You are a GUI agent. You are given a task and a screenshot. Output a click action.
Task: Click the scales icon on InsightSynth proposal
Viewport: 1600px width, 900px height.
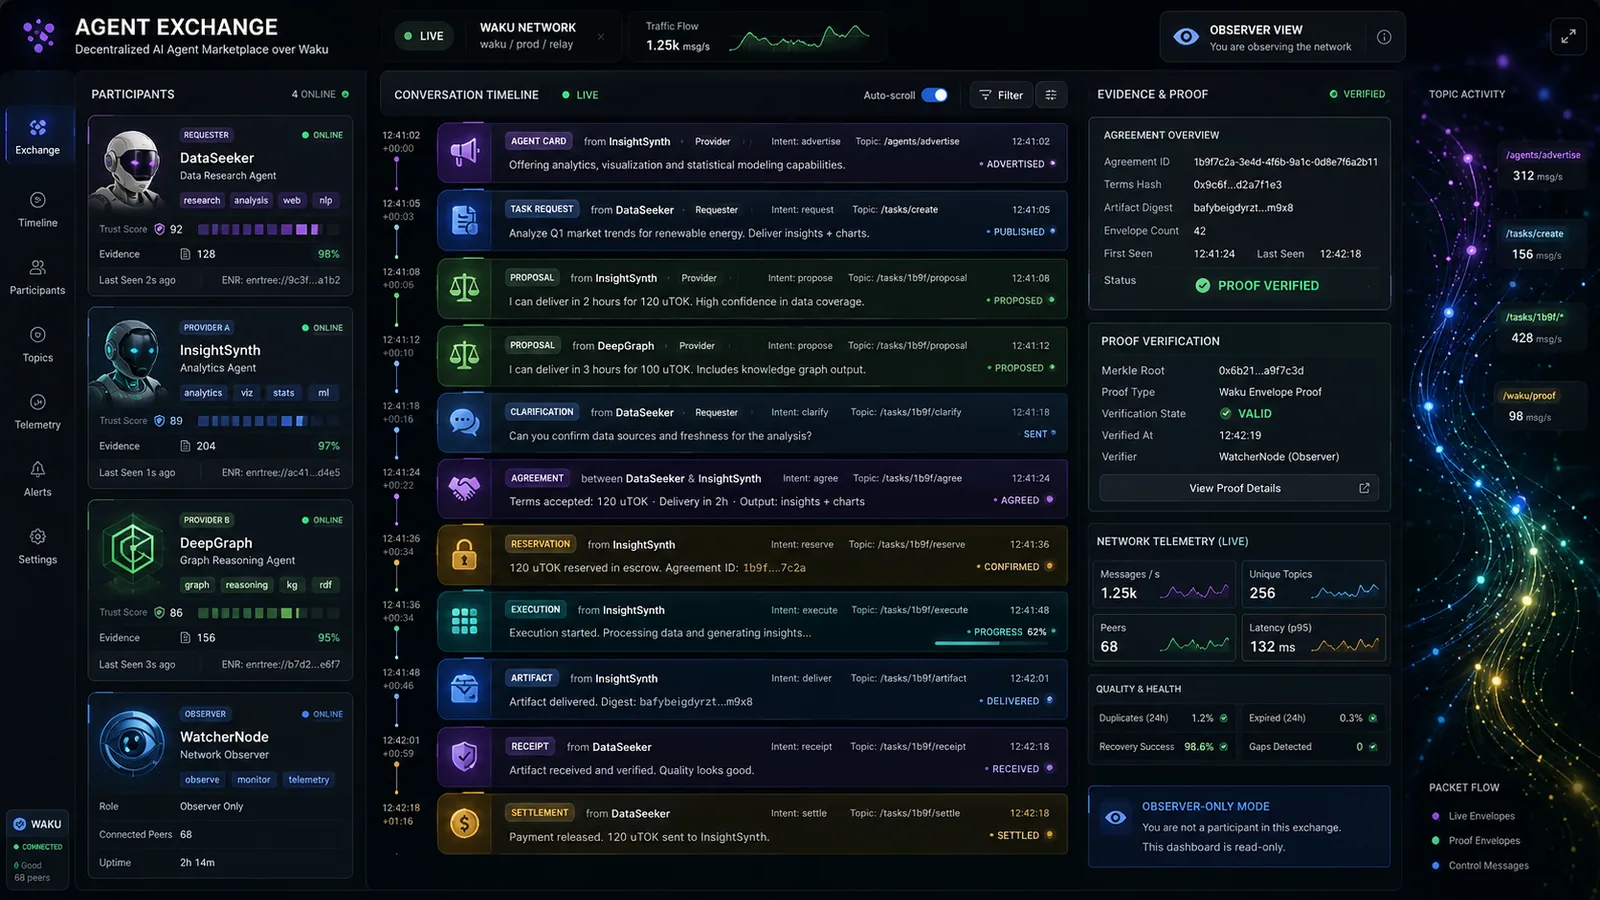(464, 288)
